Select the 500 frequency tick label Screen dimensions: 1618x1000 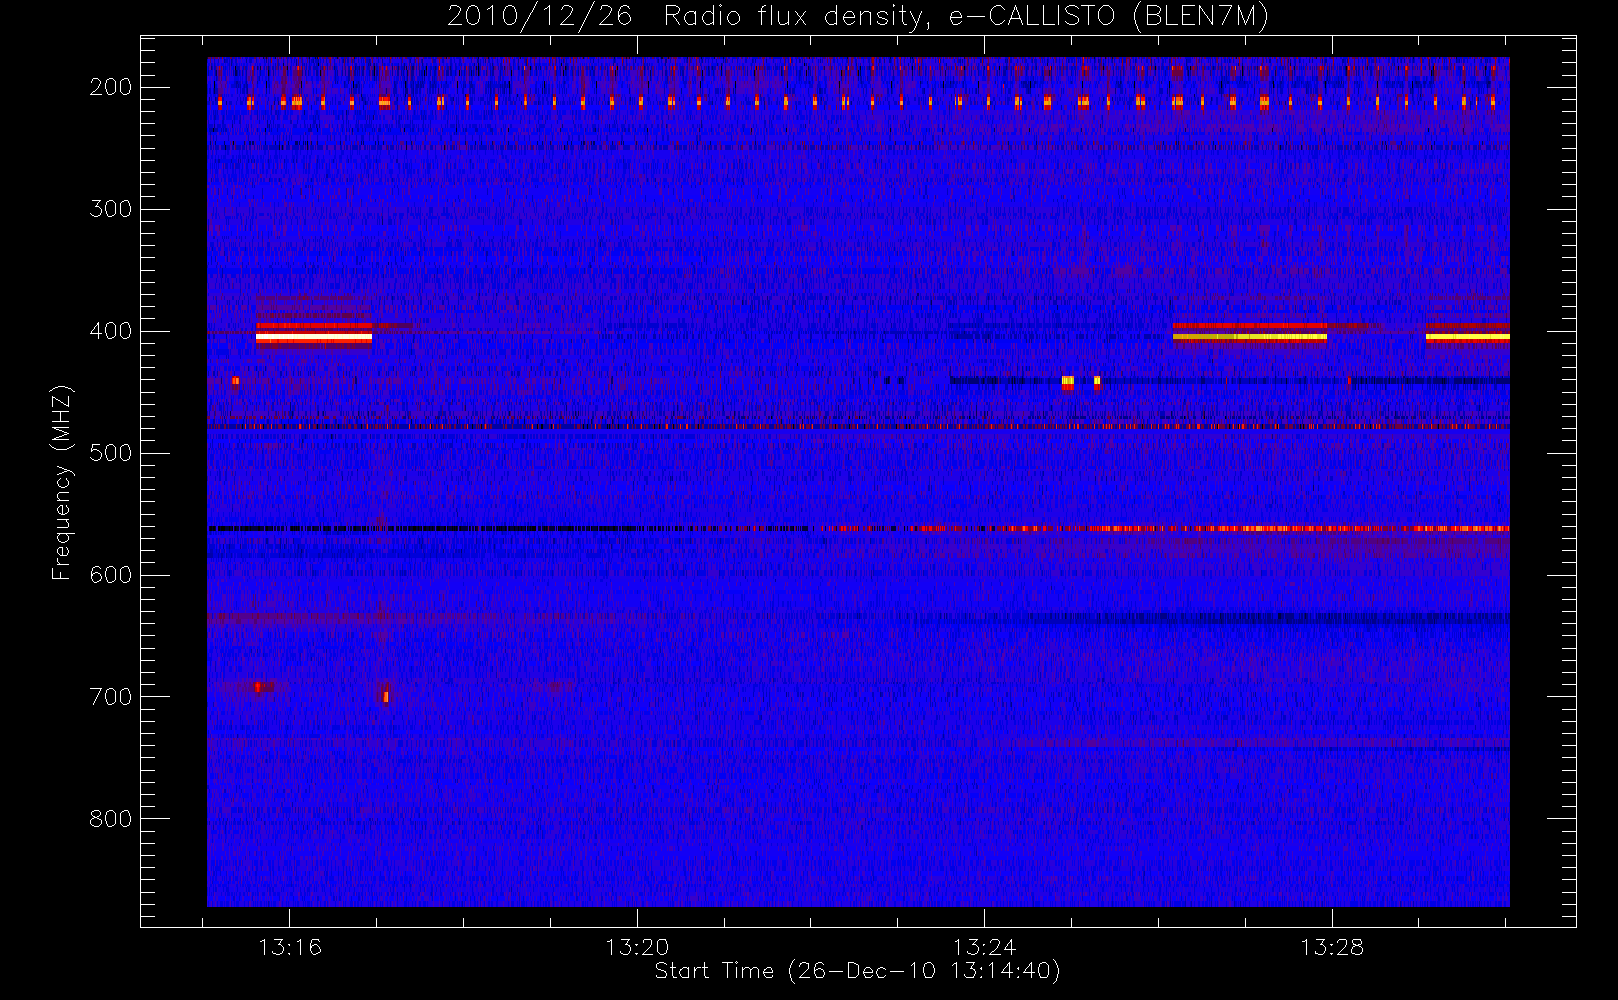[x=111, y=453]
